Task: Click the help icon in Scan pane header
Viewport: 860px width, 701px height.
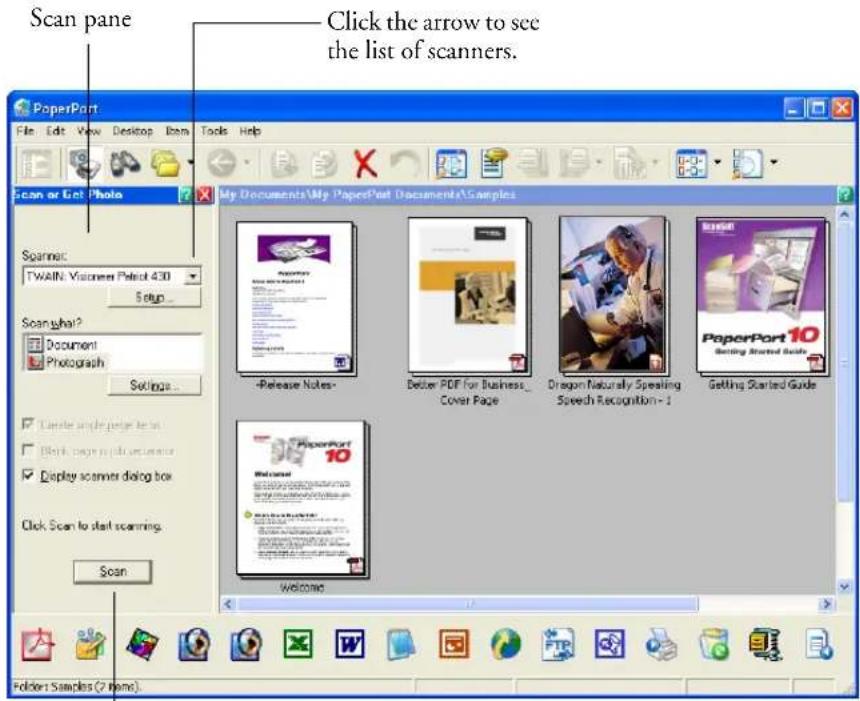Action: tap(186, 195)
